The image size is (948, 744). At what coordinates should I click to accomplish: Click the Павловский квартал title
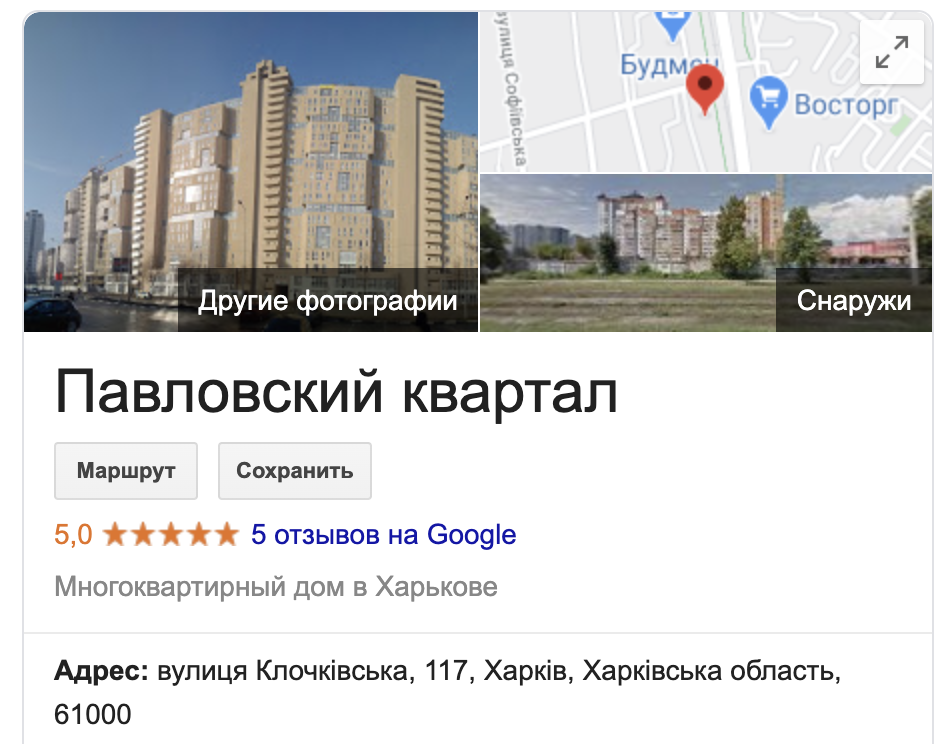(x=336, y=392)
